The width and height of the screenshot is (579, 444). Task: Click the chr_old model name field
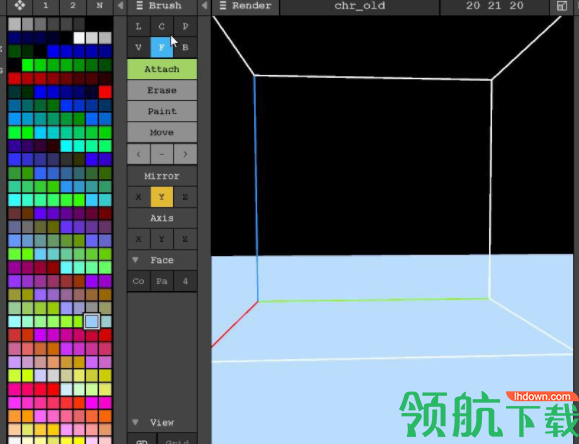click(x=360, y=6)
